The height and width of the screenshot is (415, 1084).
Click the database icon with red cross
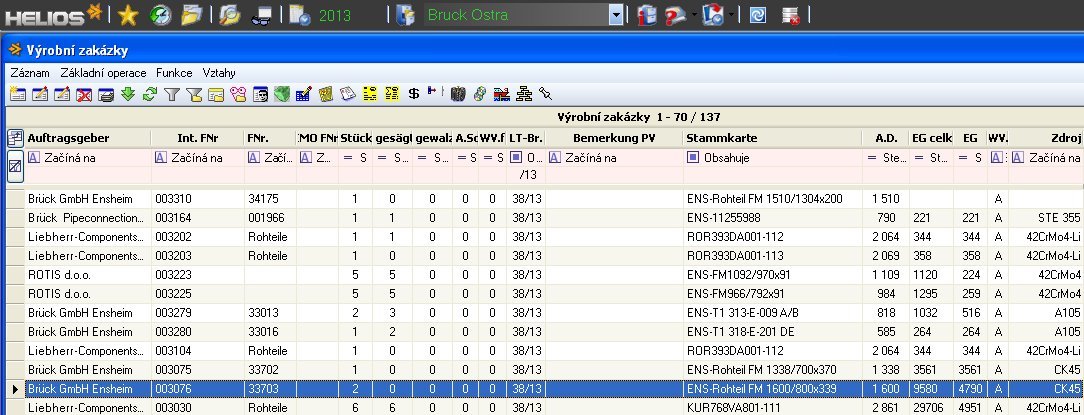791,15
